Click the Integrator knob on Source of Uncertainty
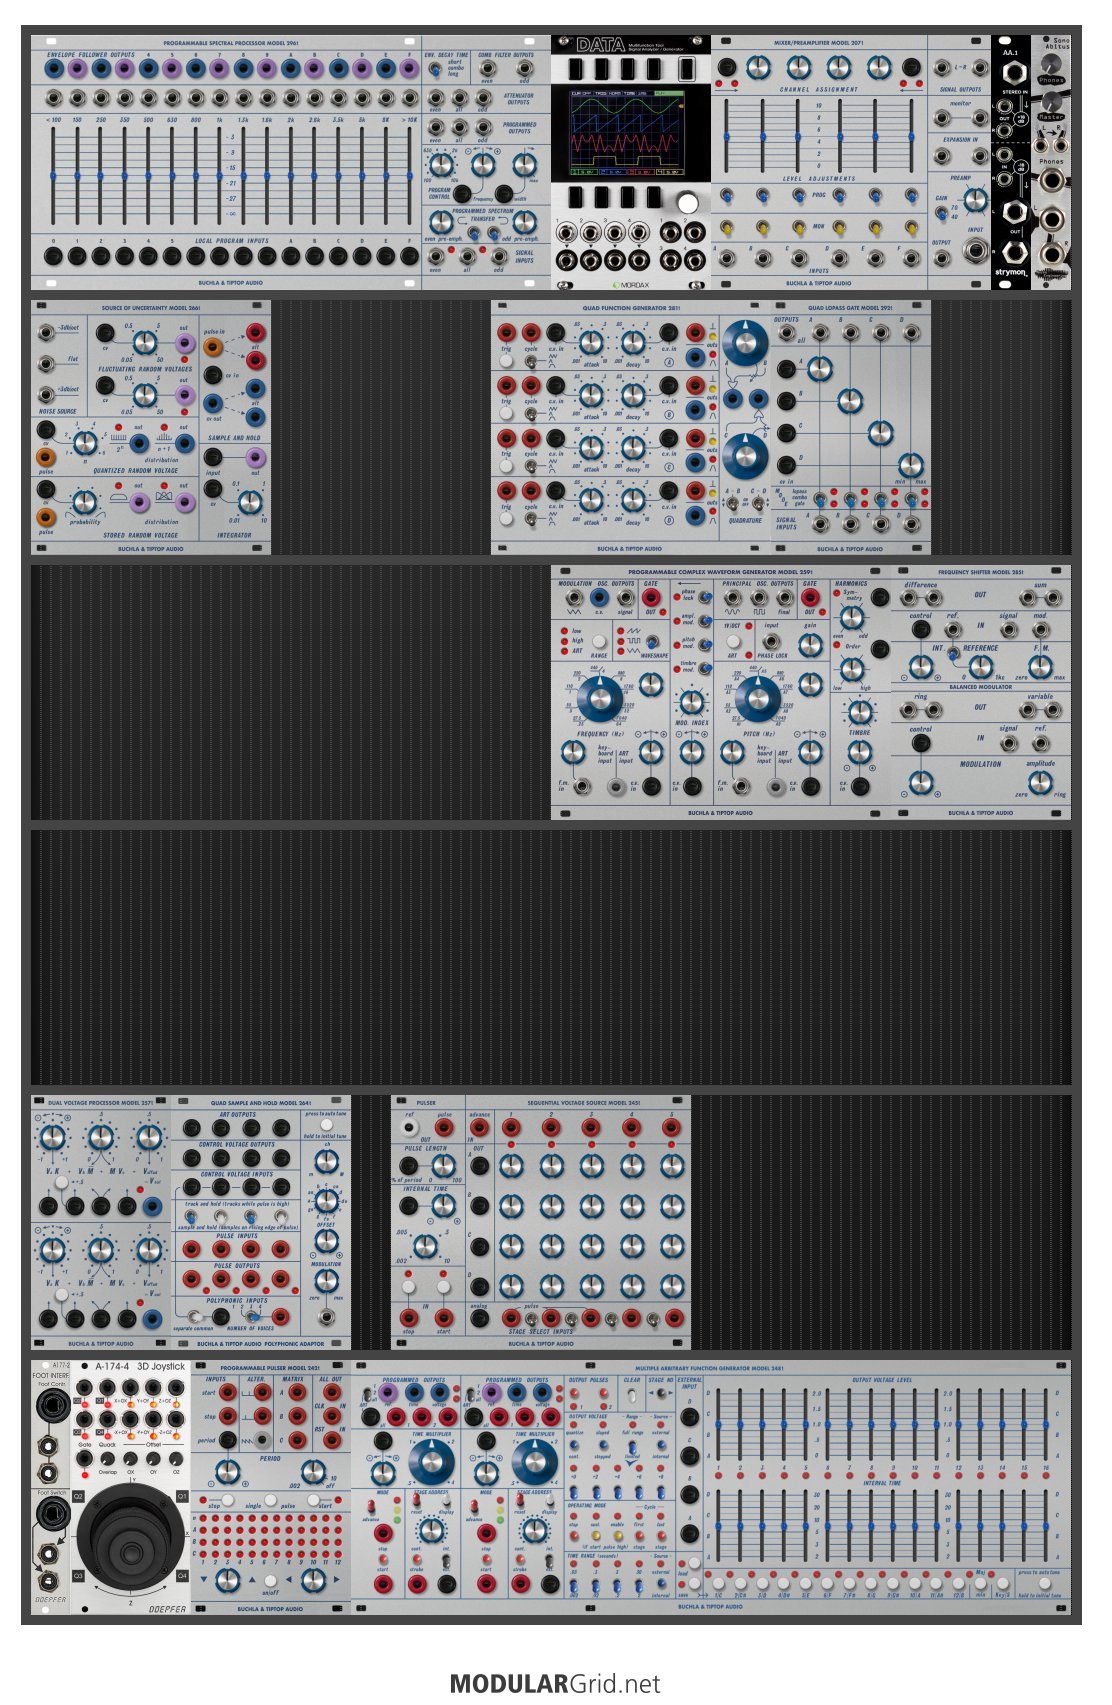Screen dimensions: 1112x1705 [x=250, y=501]
